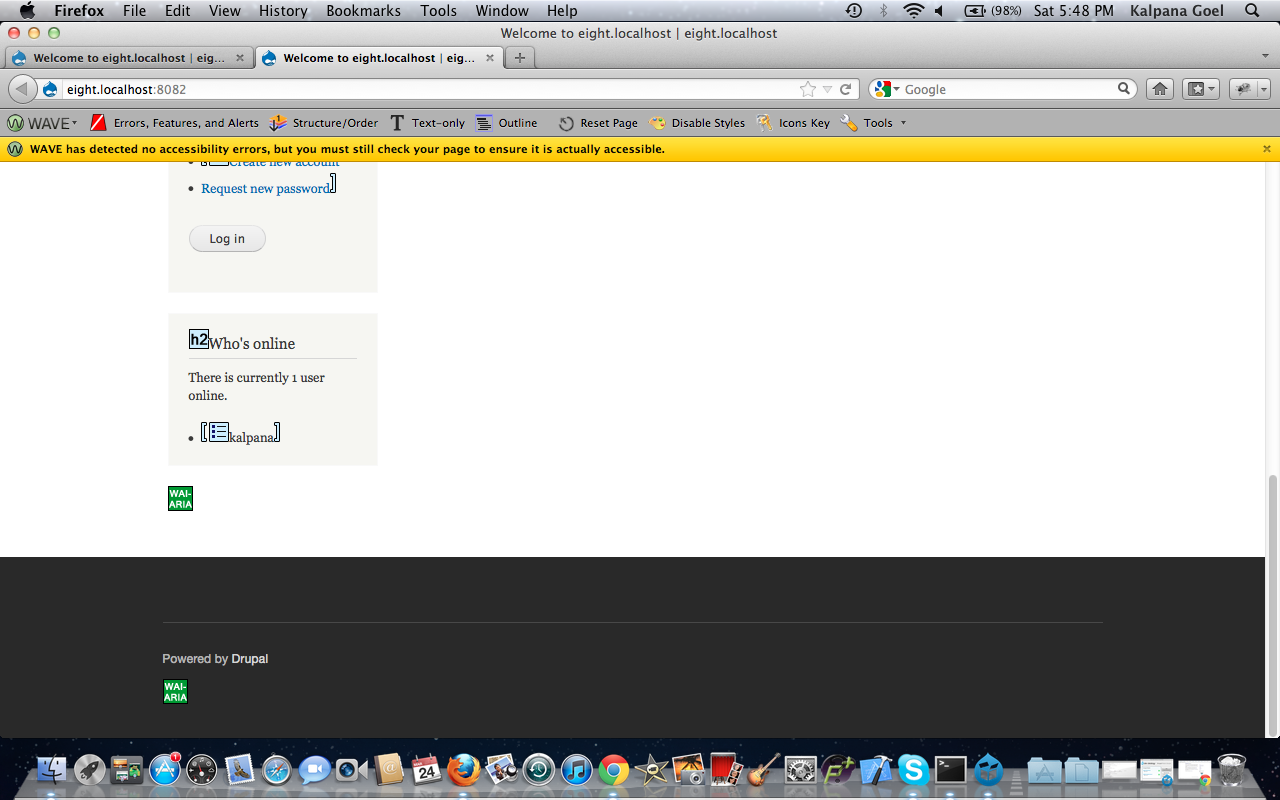Screen dimensions: 1280x800
Task: Open the Bookmarks toolbar button menu
Action: point(1200,89)
